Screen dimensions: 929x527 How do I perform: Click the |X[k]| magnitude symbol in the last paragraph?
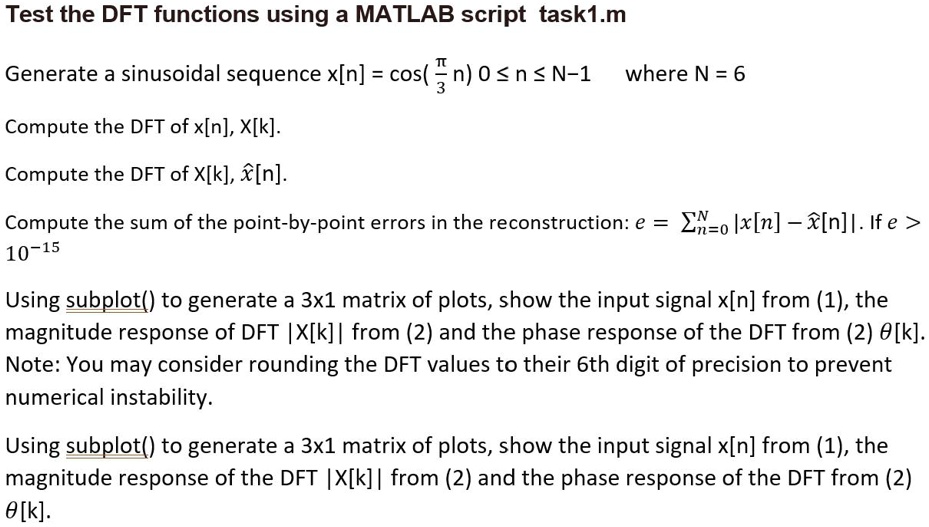point(355,478)
